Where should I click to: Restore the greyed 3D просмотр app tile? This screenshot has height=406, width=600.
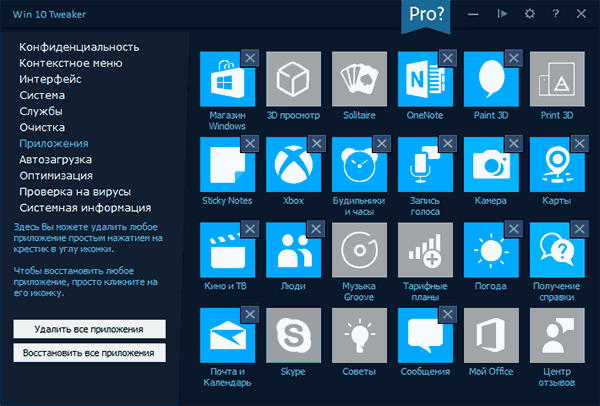point(293,79)
